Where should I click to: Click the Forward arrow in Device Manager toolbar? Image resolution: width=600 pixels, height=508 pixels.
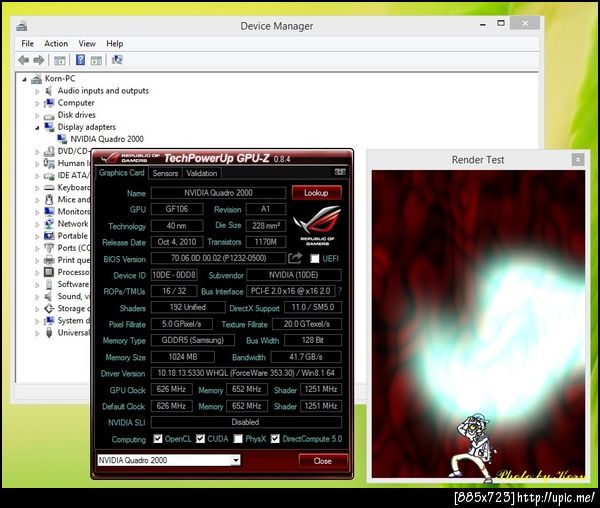39,60
